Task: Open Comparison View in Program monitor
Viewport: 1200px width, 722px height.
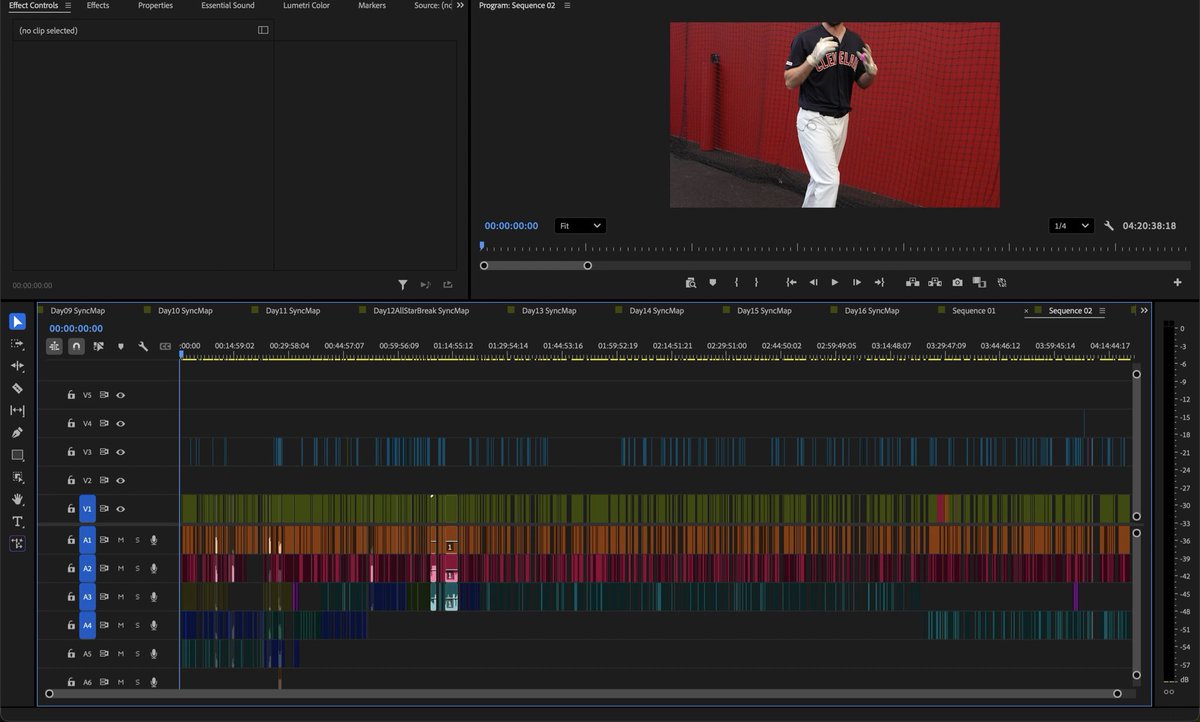Action: coord(979,283)
